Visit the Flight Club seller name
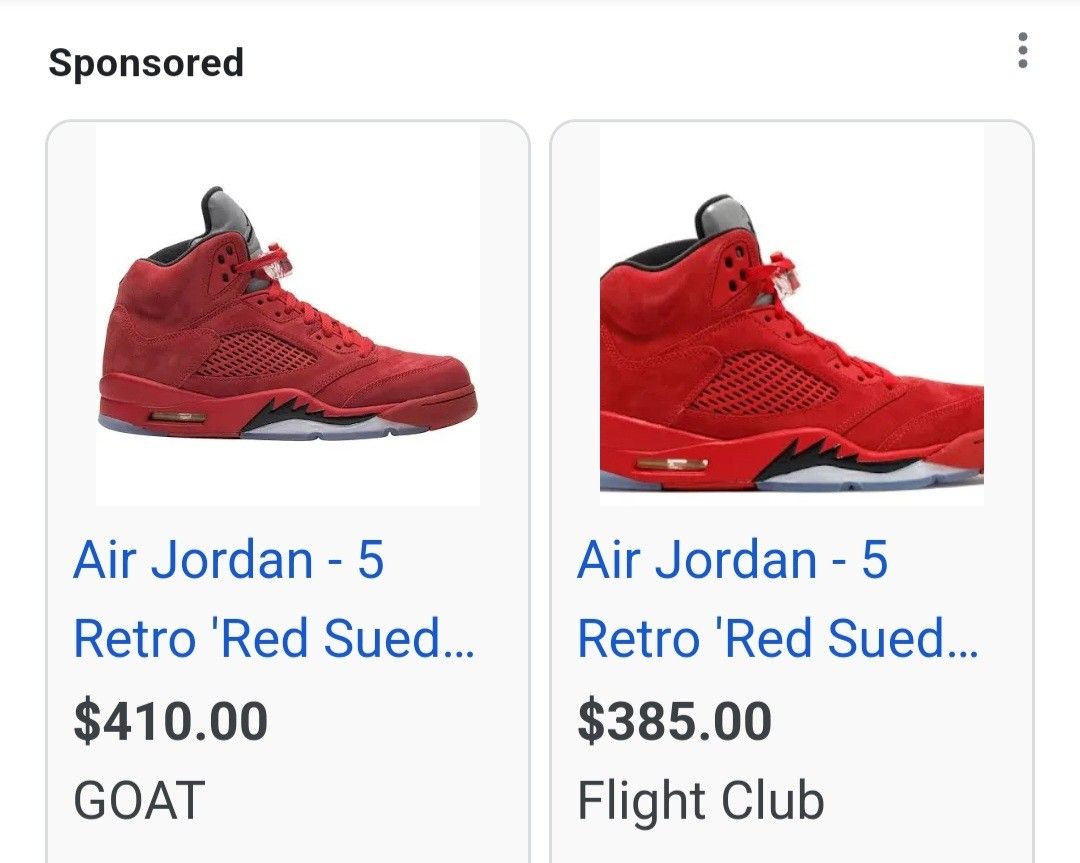The height and width of the screenshot is (863, 1080). point(700,800)
